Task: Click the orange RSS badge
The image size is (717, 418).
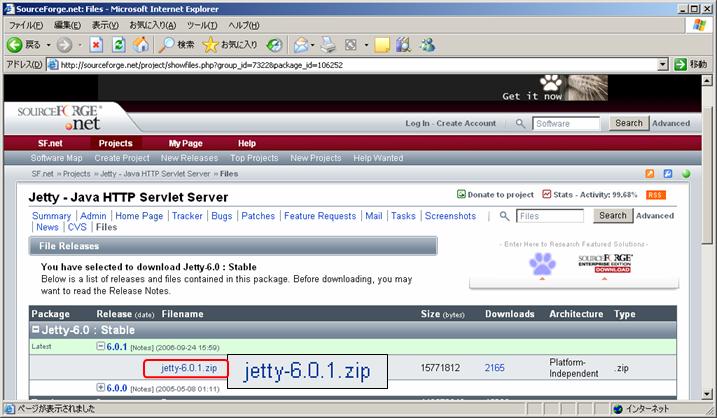Action: [656, 195]
